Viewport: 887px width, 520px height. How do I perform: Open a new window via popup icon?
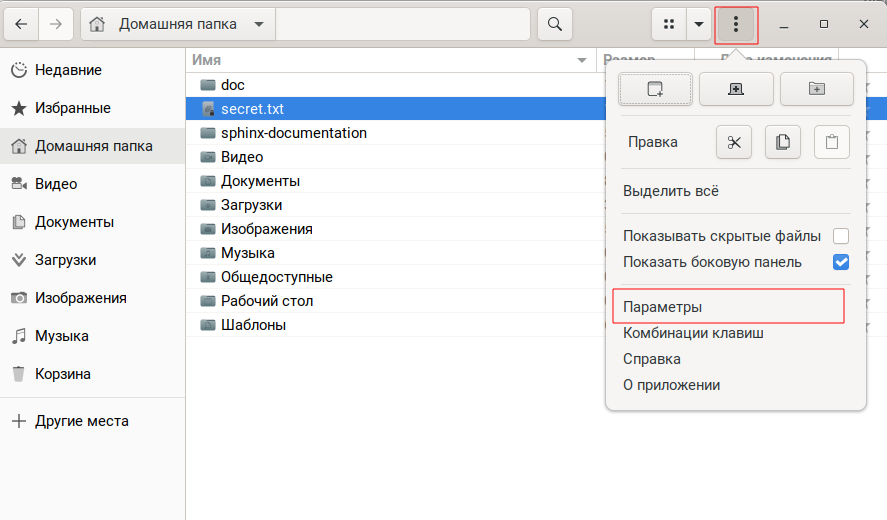[x=656, y=89]
